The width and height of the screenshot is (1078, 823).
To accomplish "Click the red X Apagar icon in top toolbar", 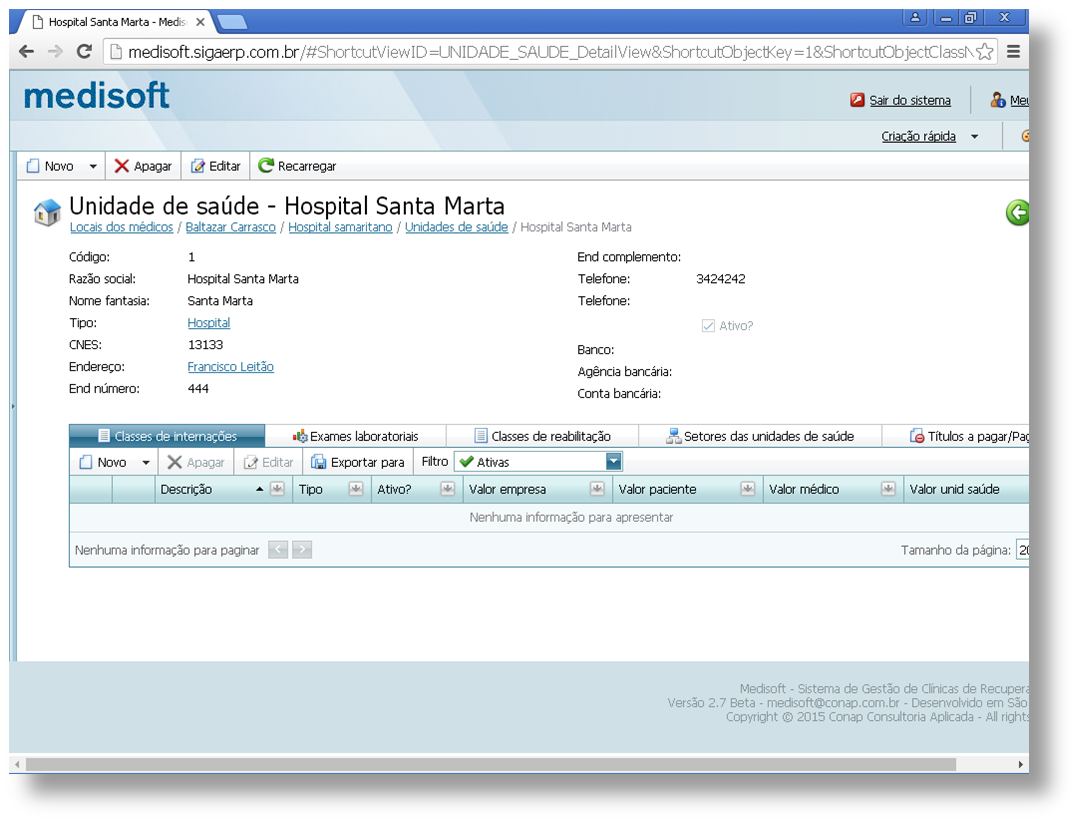I will pos(122,166).
